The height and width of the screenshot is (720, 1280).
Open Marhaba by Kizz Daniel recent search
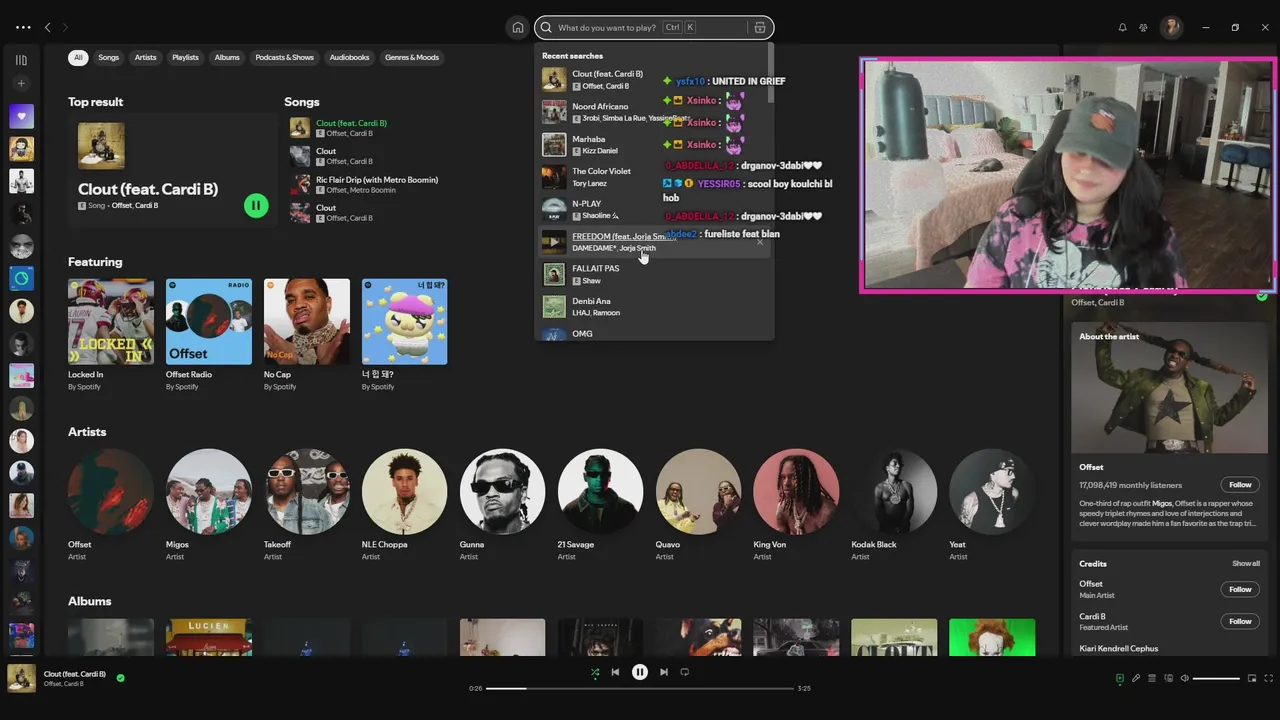pyautogui.click(x=655, y=145)
